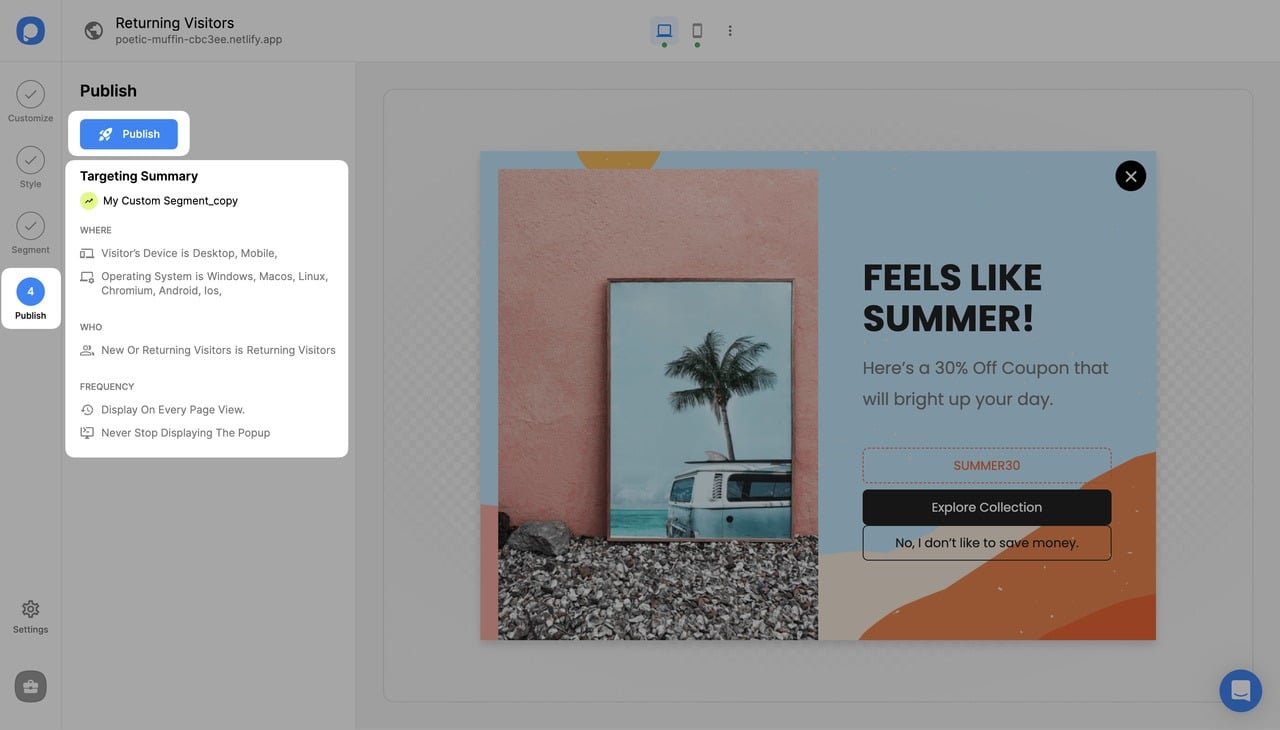Click the SUMMER30 coupon code box

(x=987, y=466)
